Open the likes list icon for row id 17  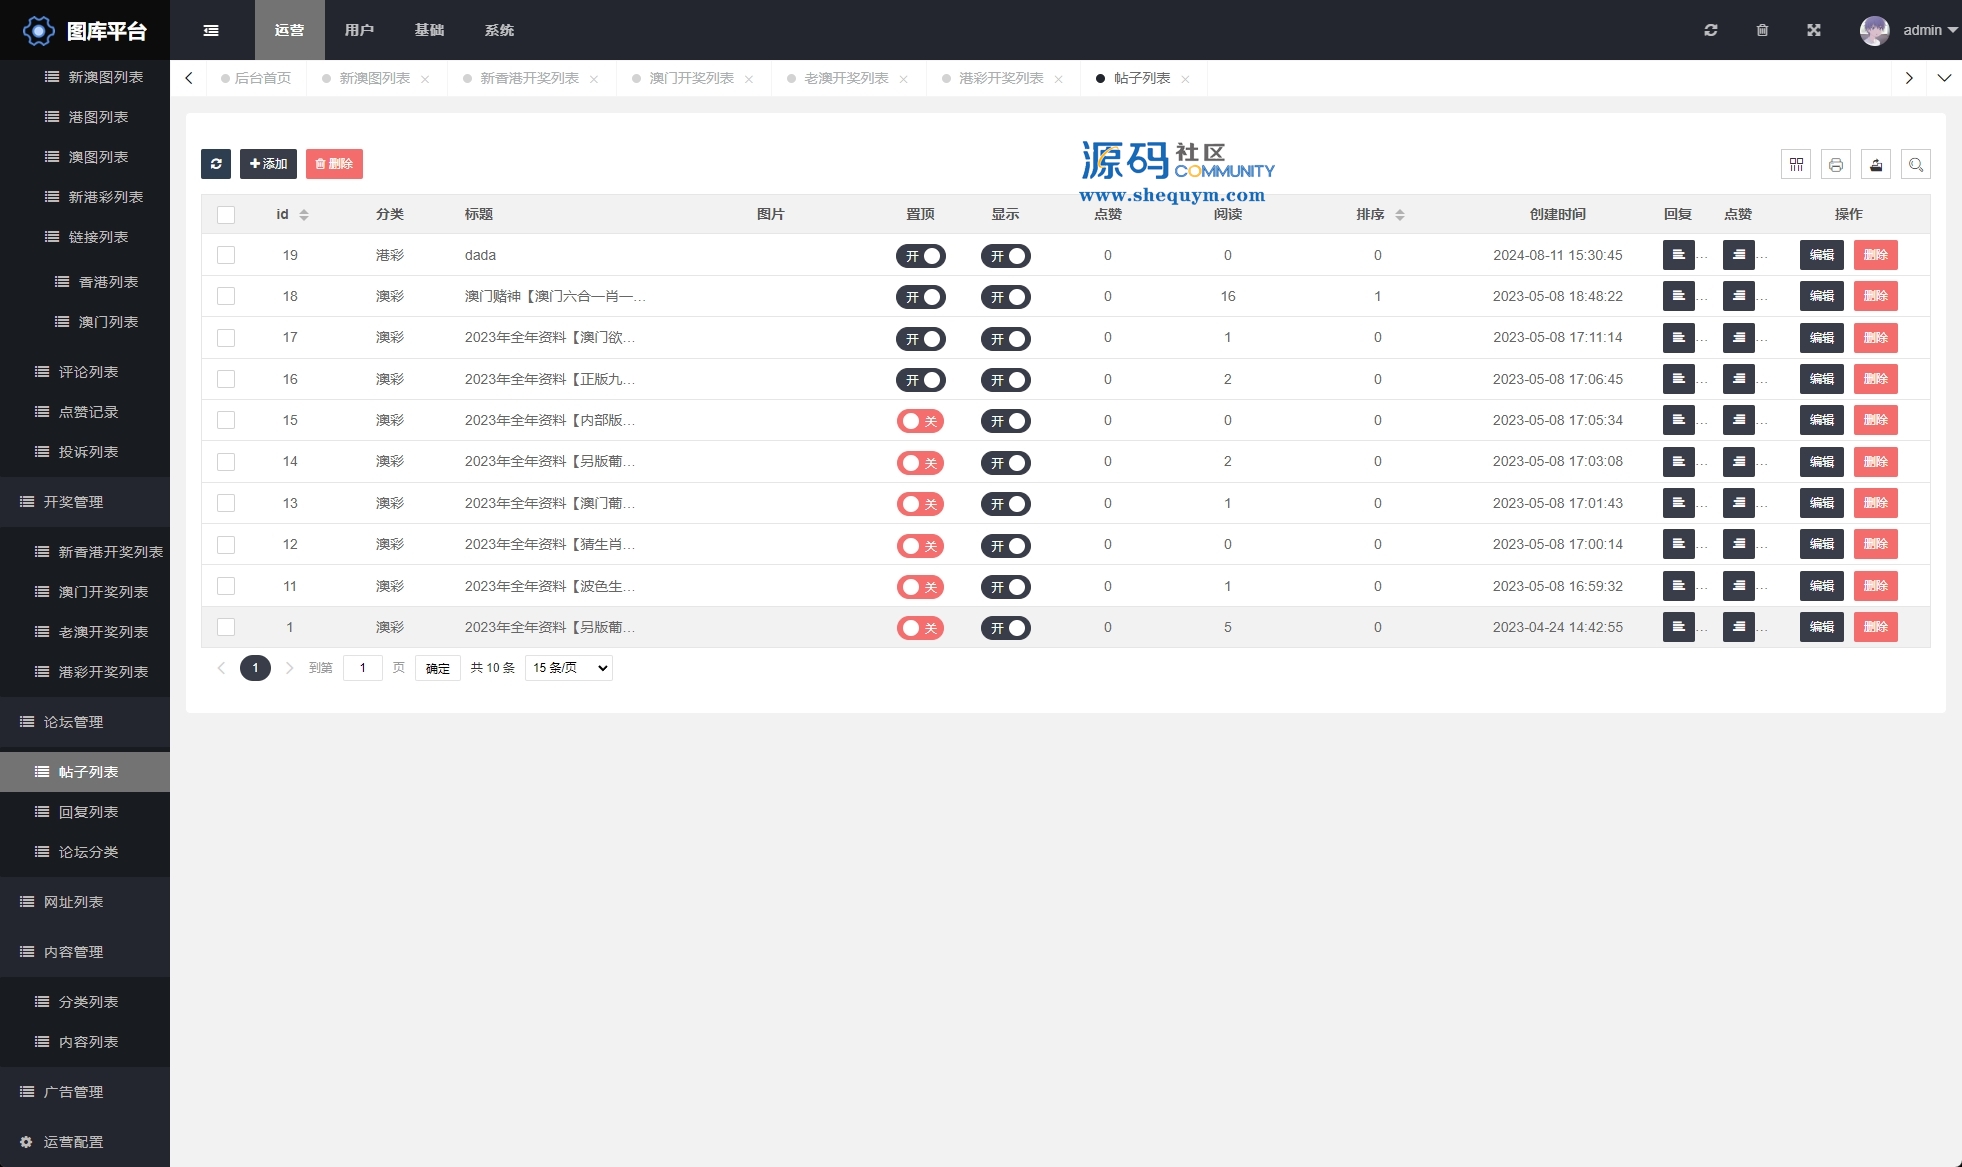tap(1739, 338)
